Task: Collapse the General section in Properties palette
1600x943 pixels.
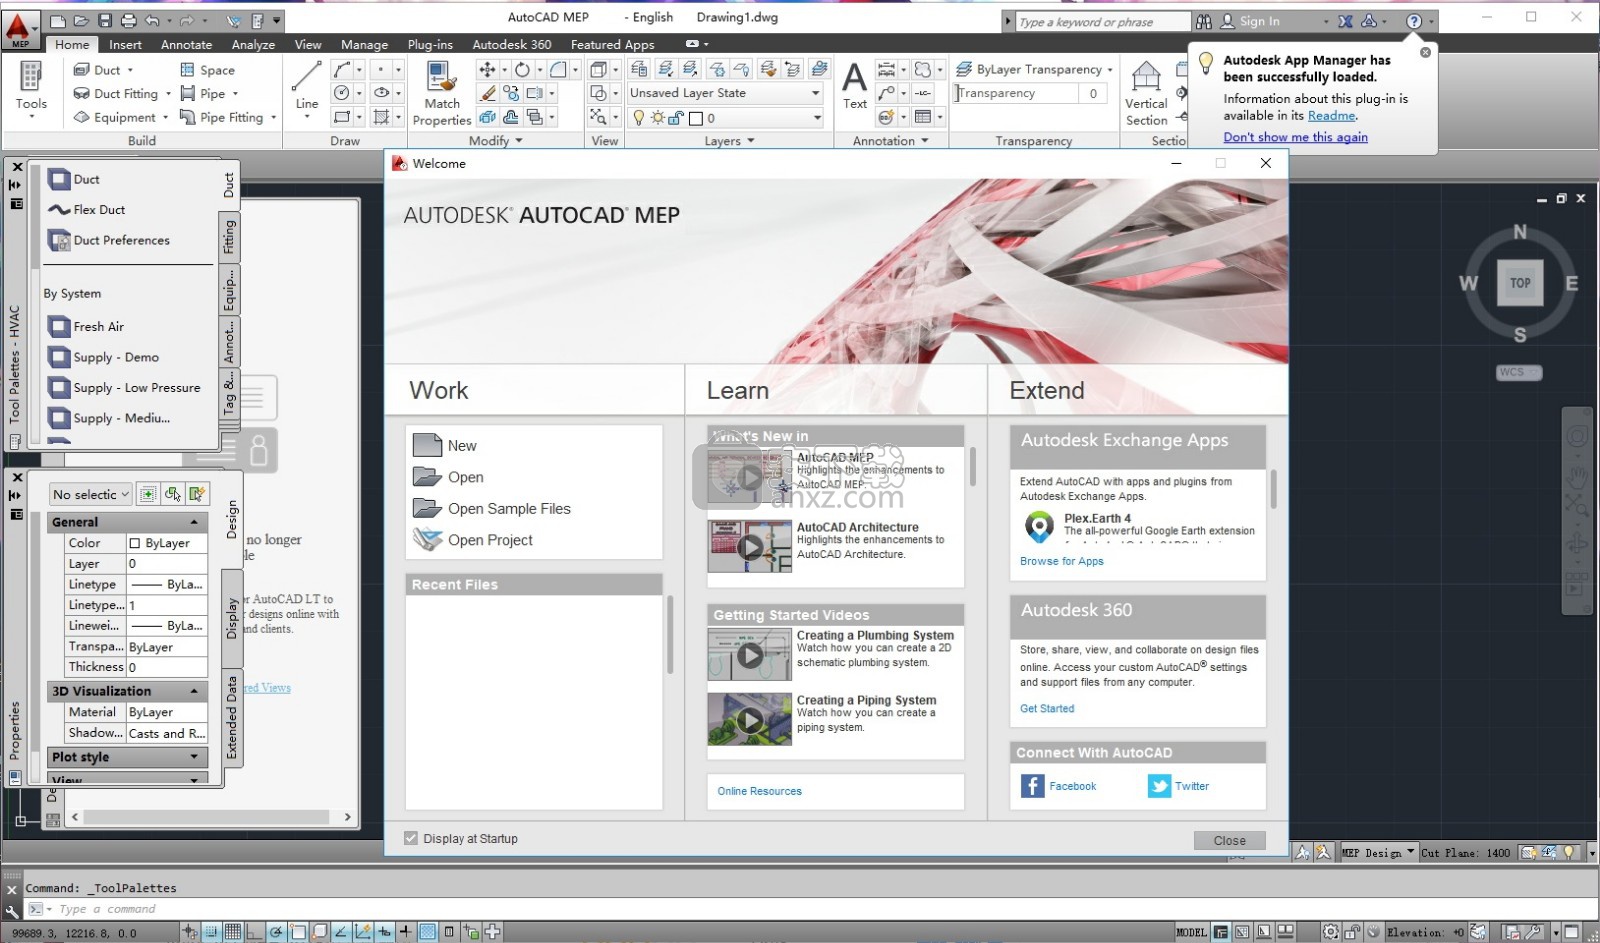Action: (194, 522)
